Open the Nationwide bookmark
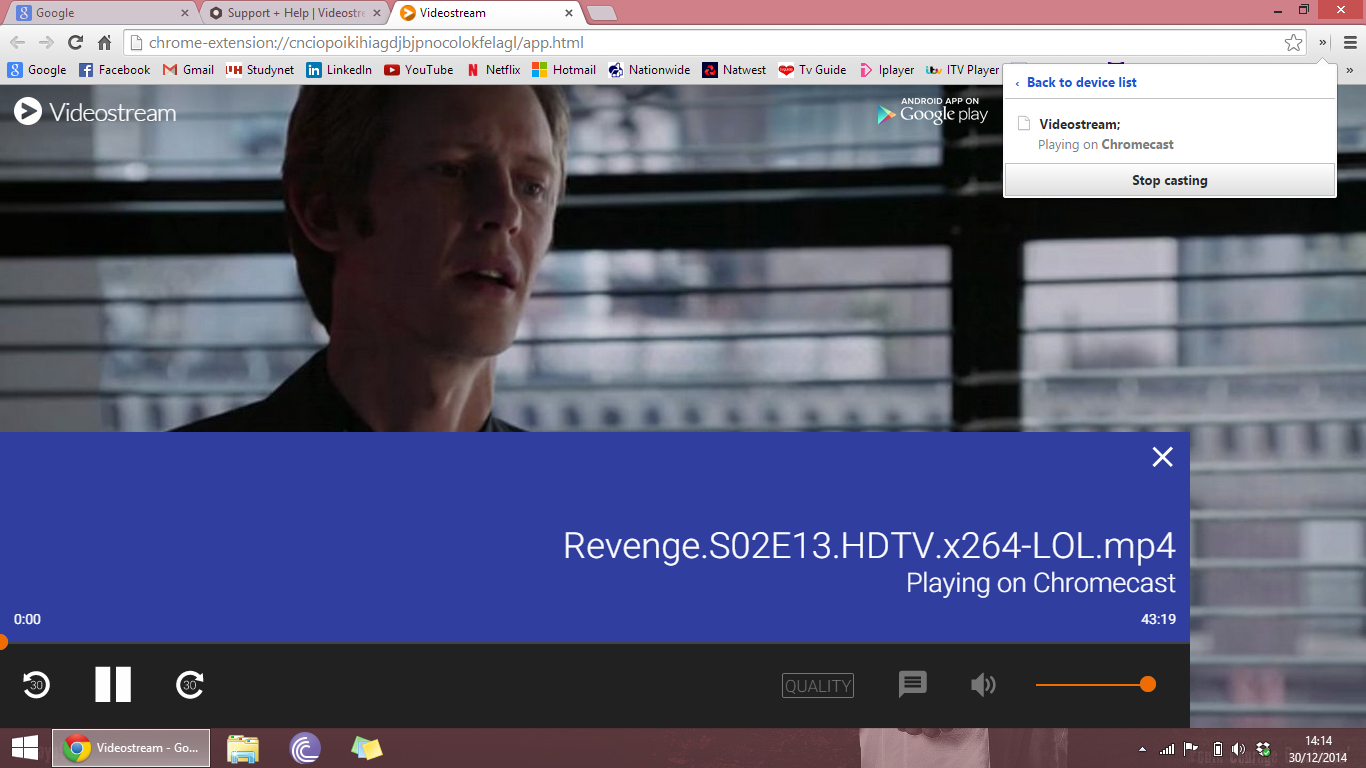 click(x=649, y=70)
